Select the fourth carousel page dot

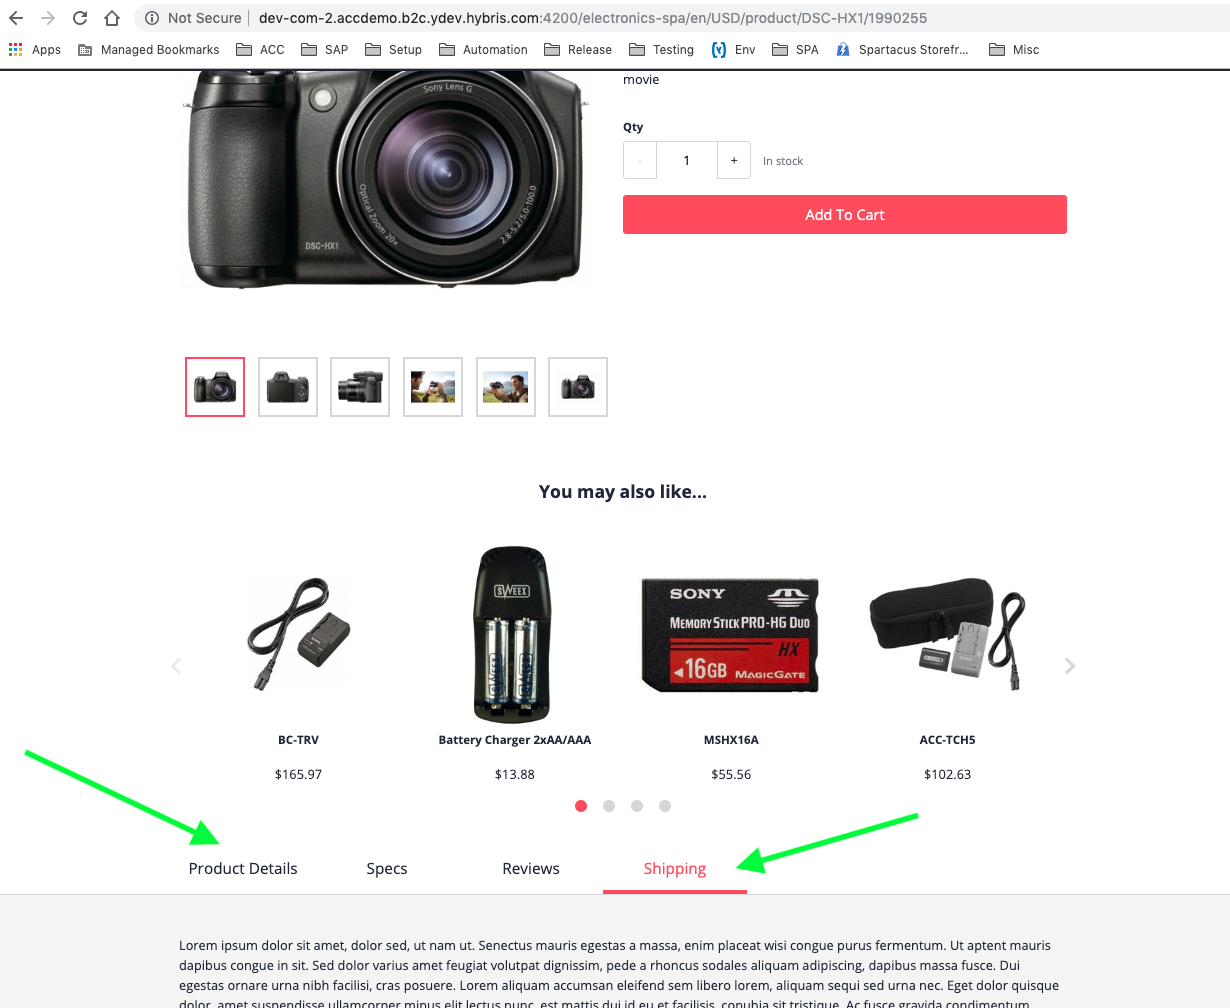tap(665, 806)
